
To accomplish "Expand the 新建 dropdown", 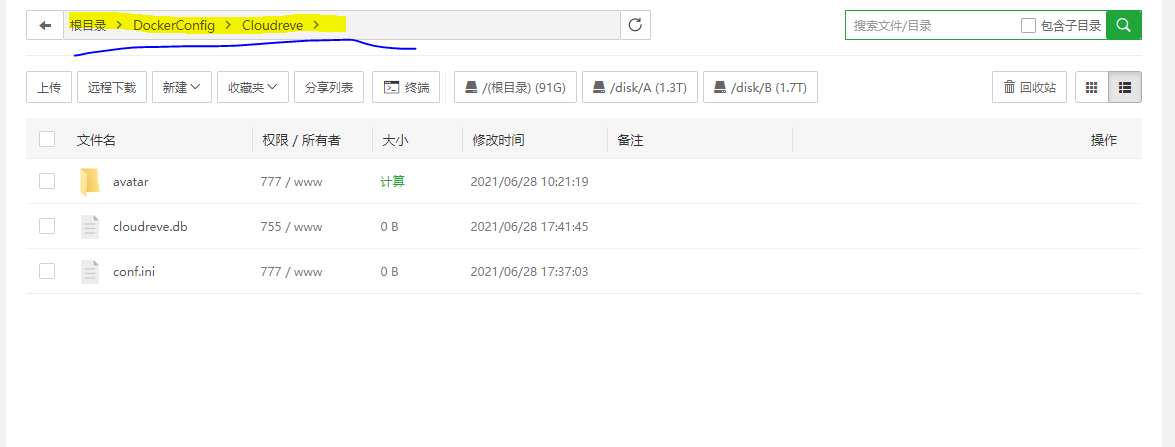I will click(182, 87).
